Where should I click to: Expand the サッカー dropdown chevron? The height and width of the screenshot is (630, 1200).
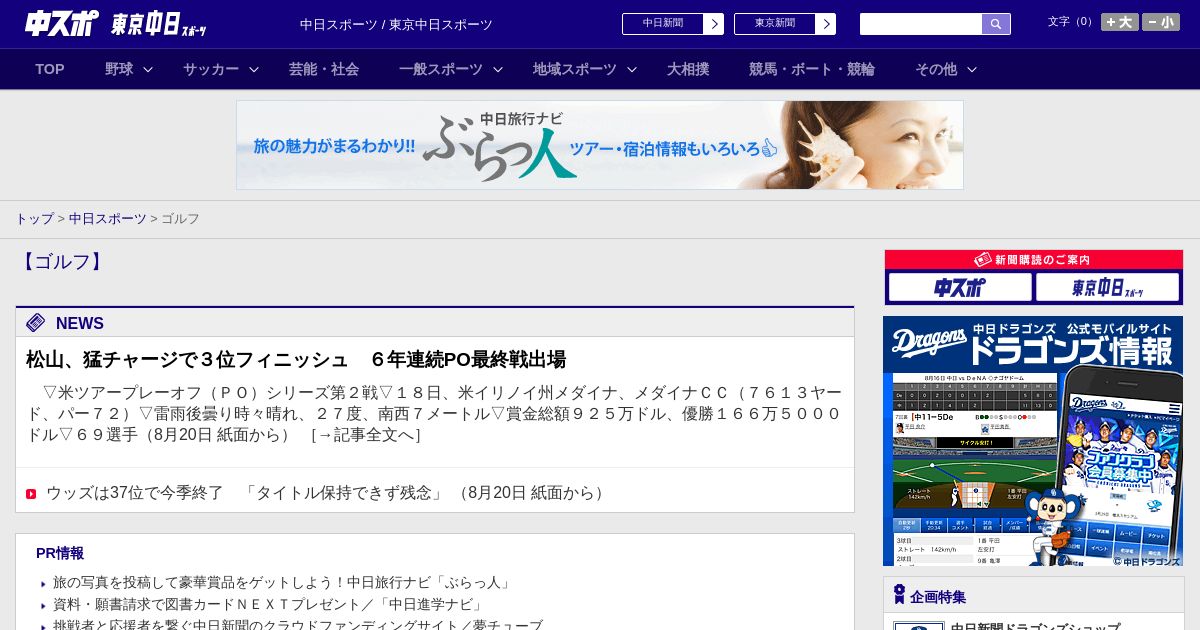point(254,69)
